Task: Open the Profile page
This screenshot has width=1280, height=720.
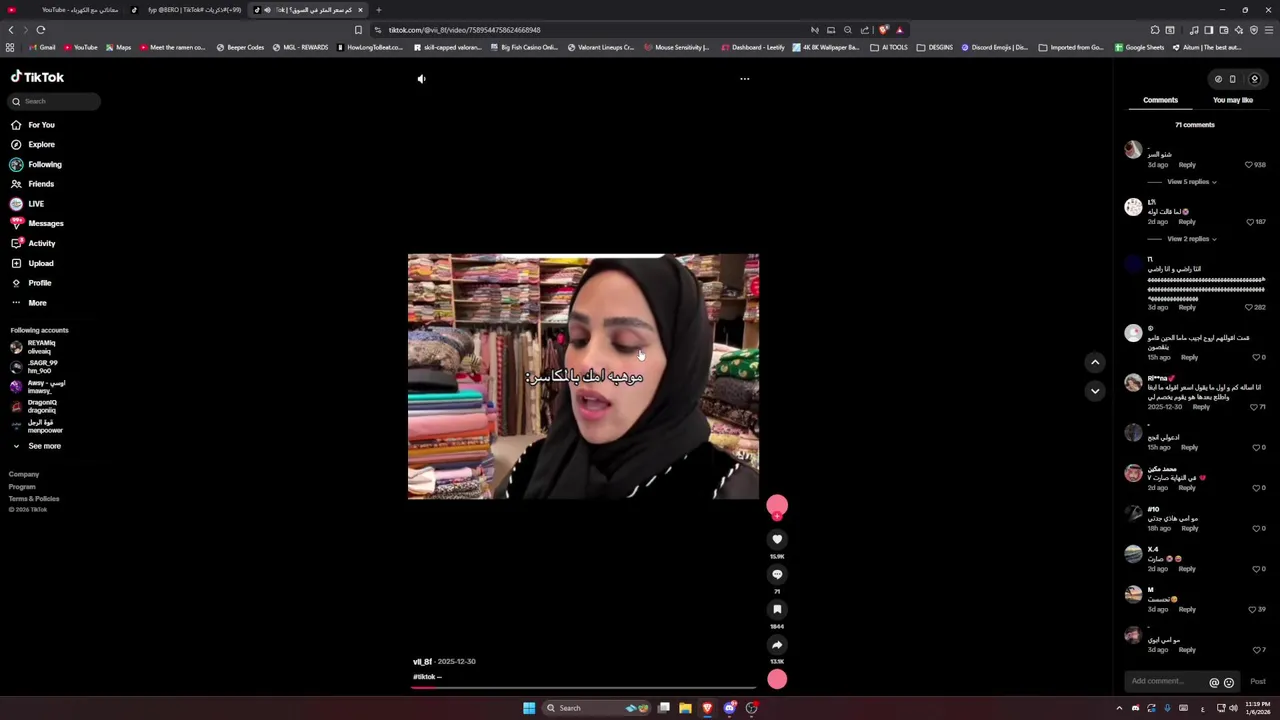Action: 39,283
